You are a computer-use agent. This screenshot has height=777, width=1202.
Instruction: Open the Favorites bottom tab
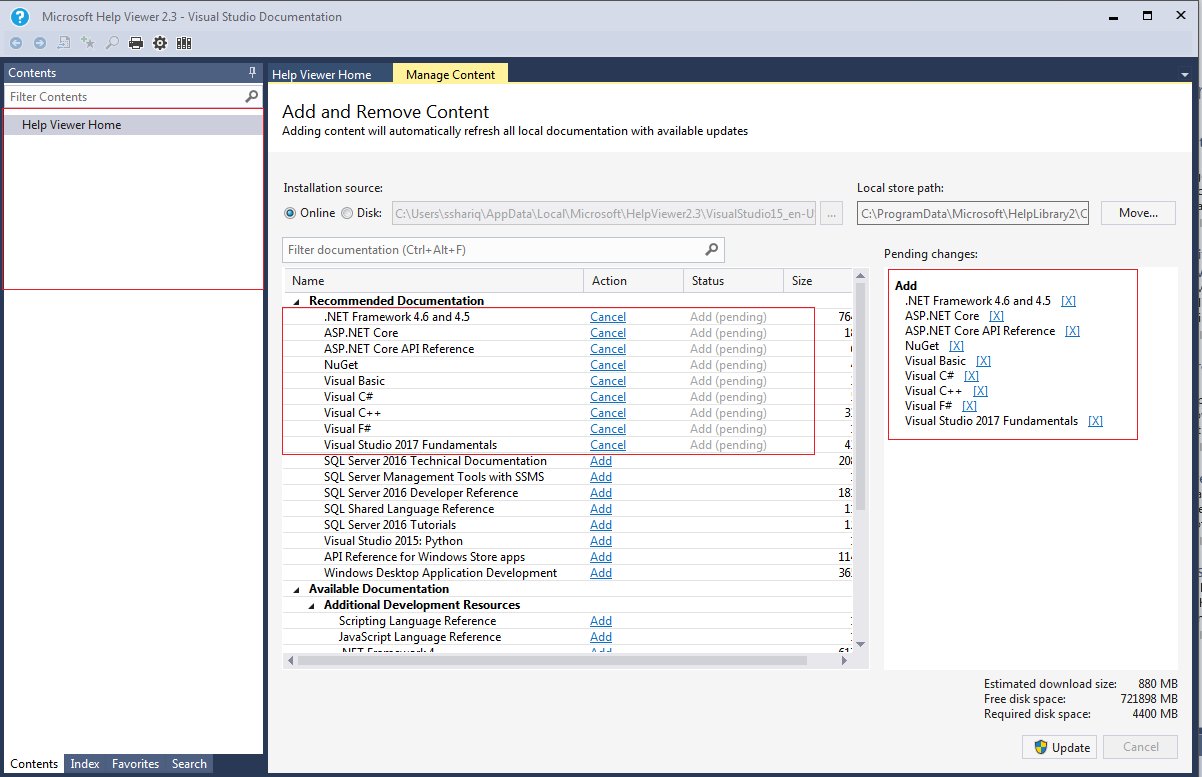[x=136, y=764]
